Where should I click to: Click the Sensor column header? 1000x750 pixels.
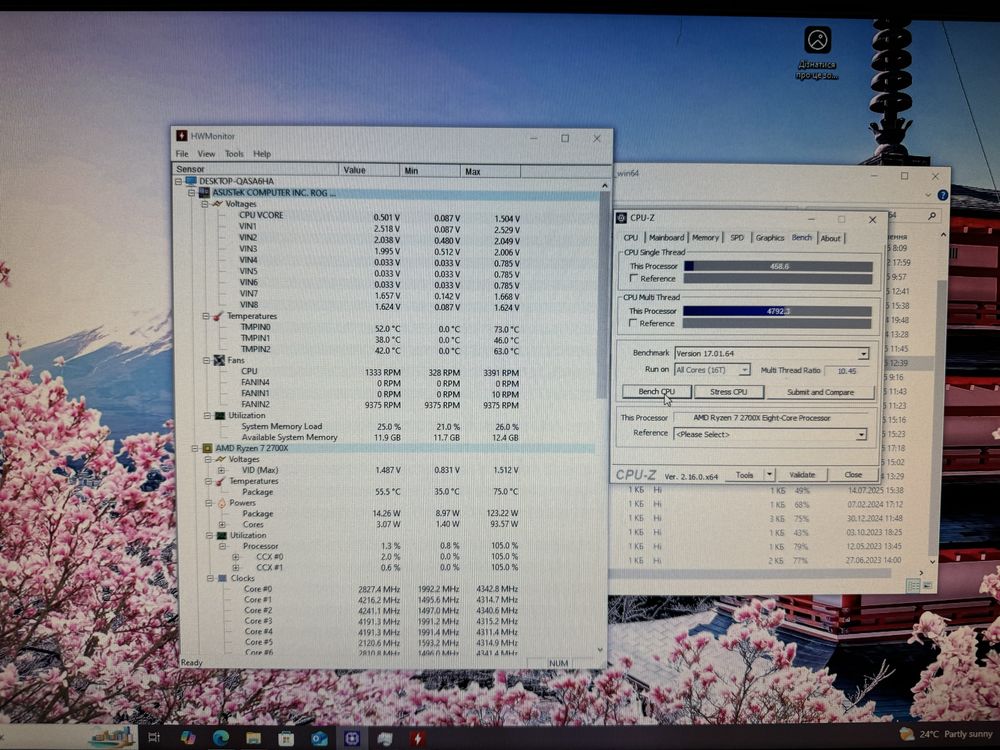(256, 170)
